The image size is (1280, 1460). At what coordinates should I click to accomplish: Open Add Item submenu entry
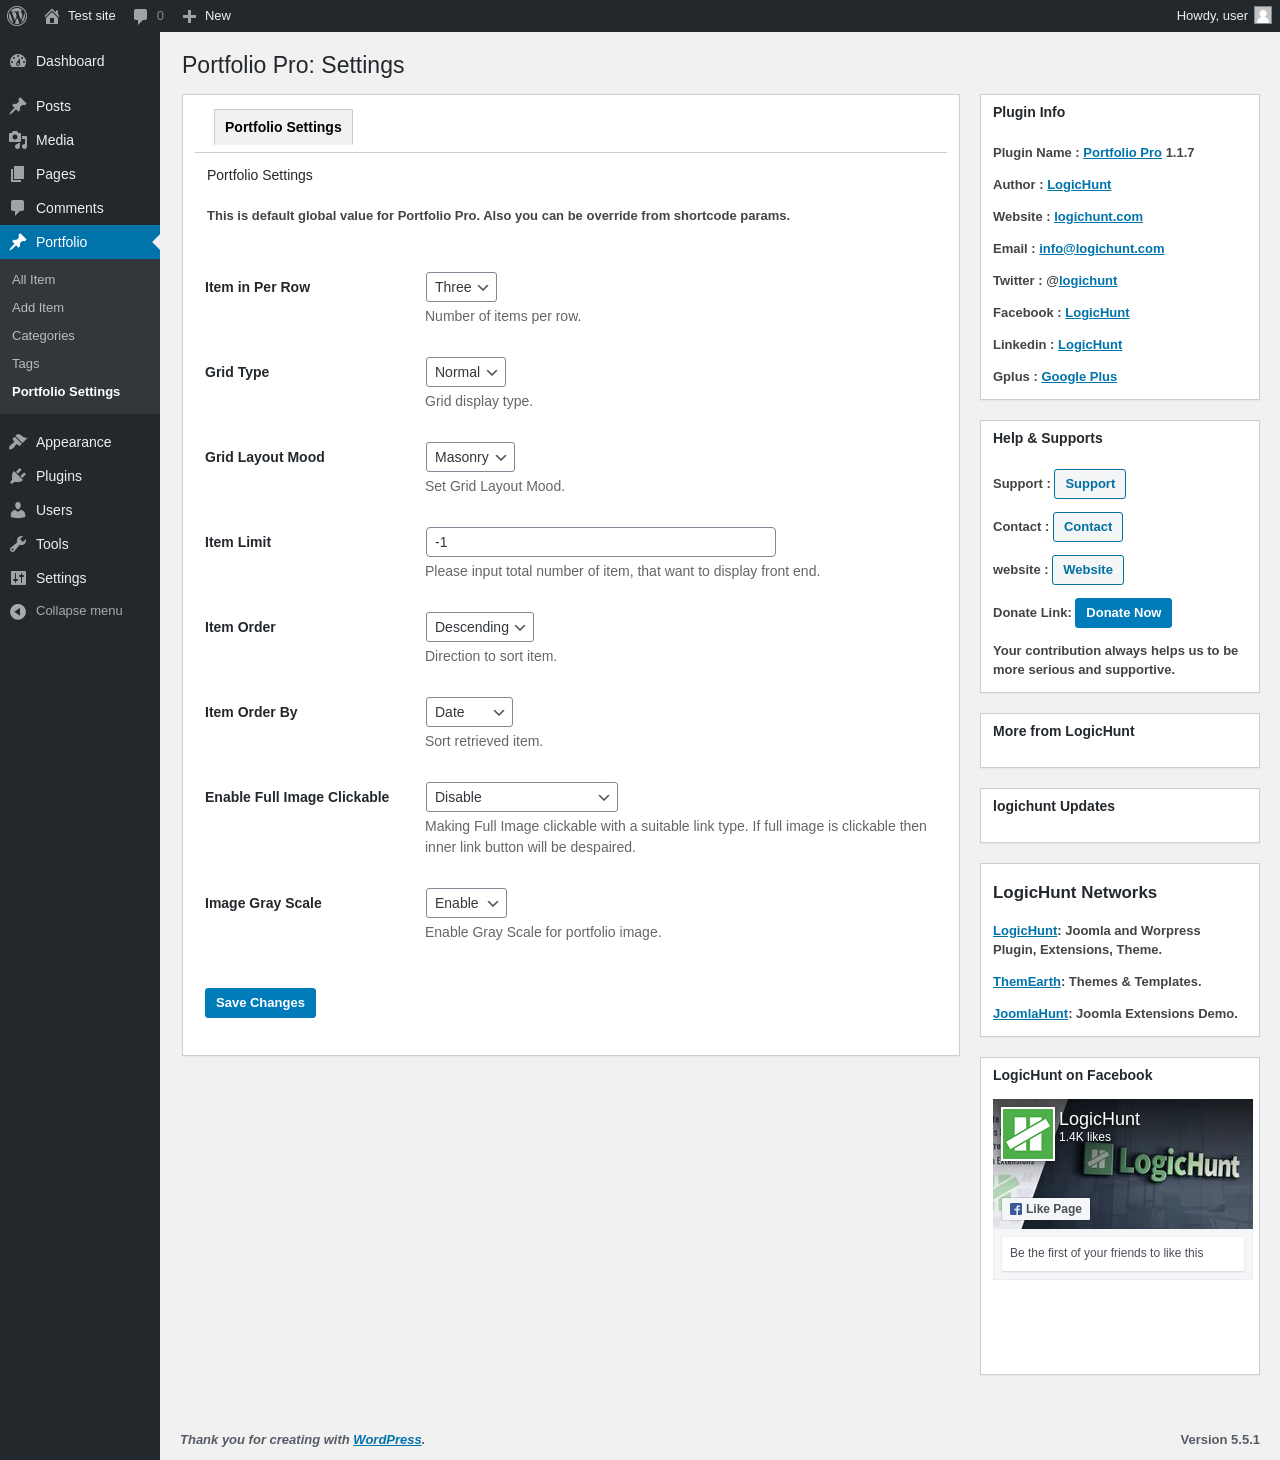click(x=80, y=308)
